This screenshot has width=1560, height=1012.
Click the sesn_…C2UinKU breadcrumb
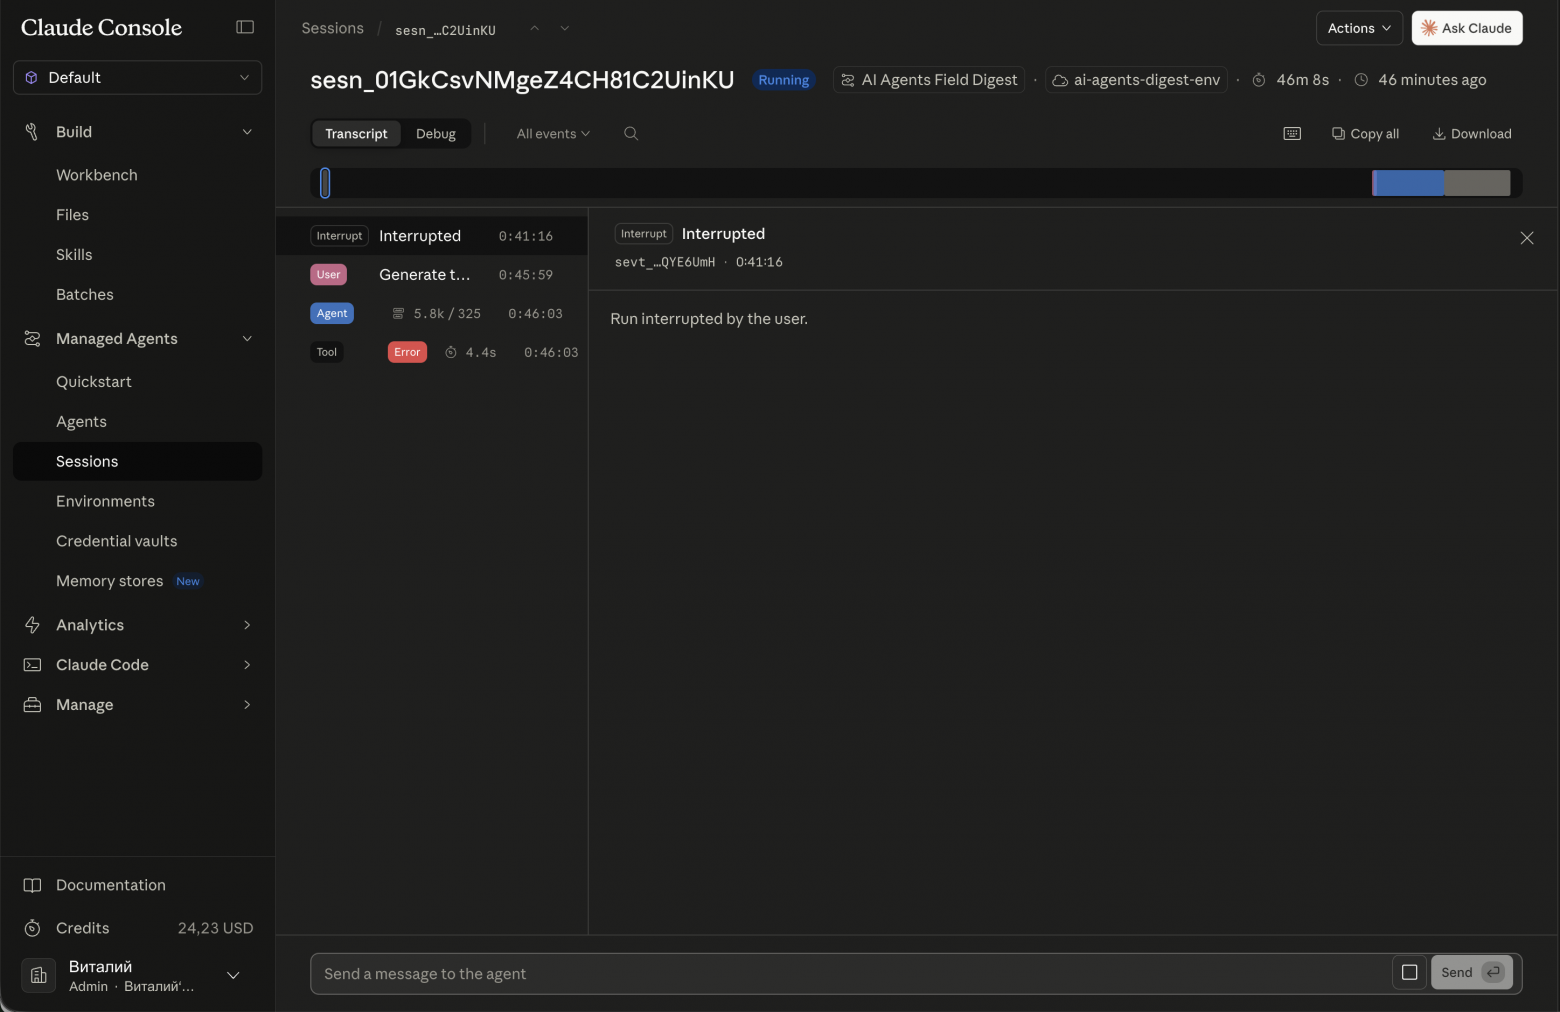(445, 30)
